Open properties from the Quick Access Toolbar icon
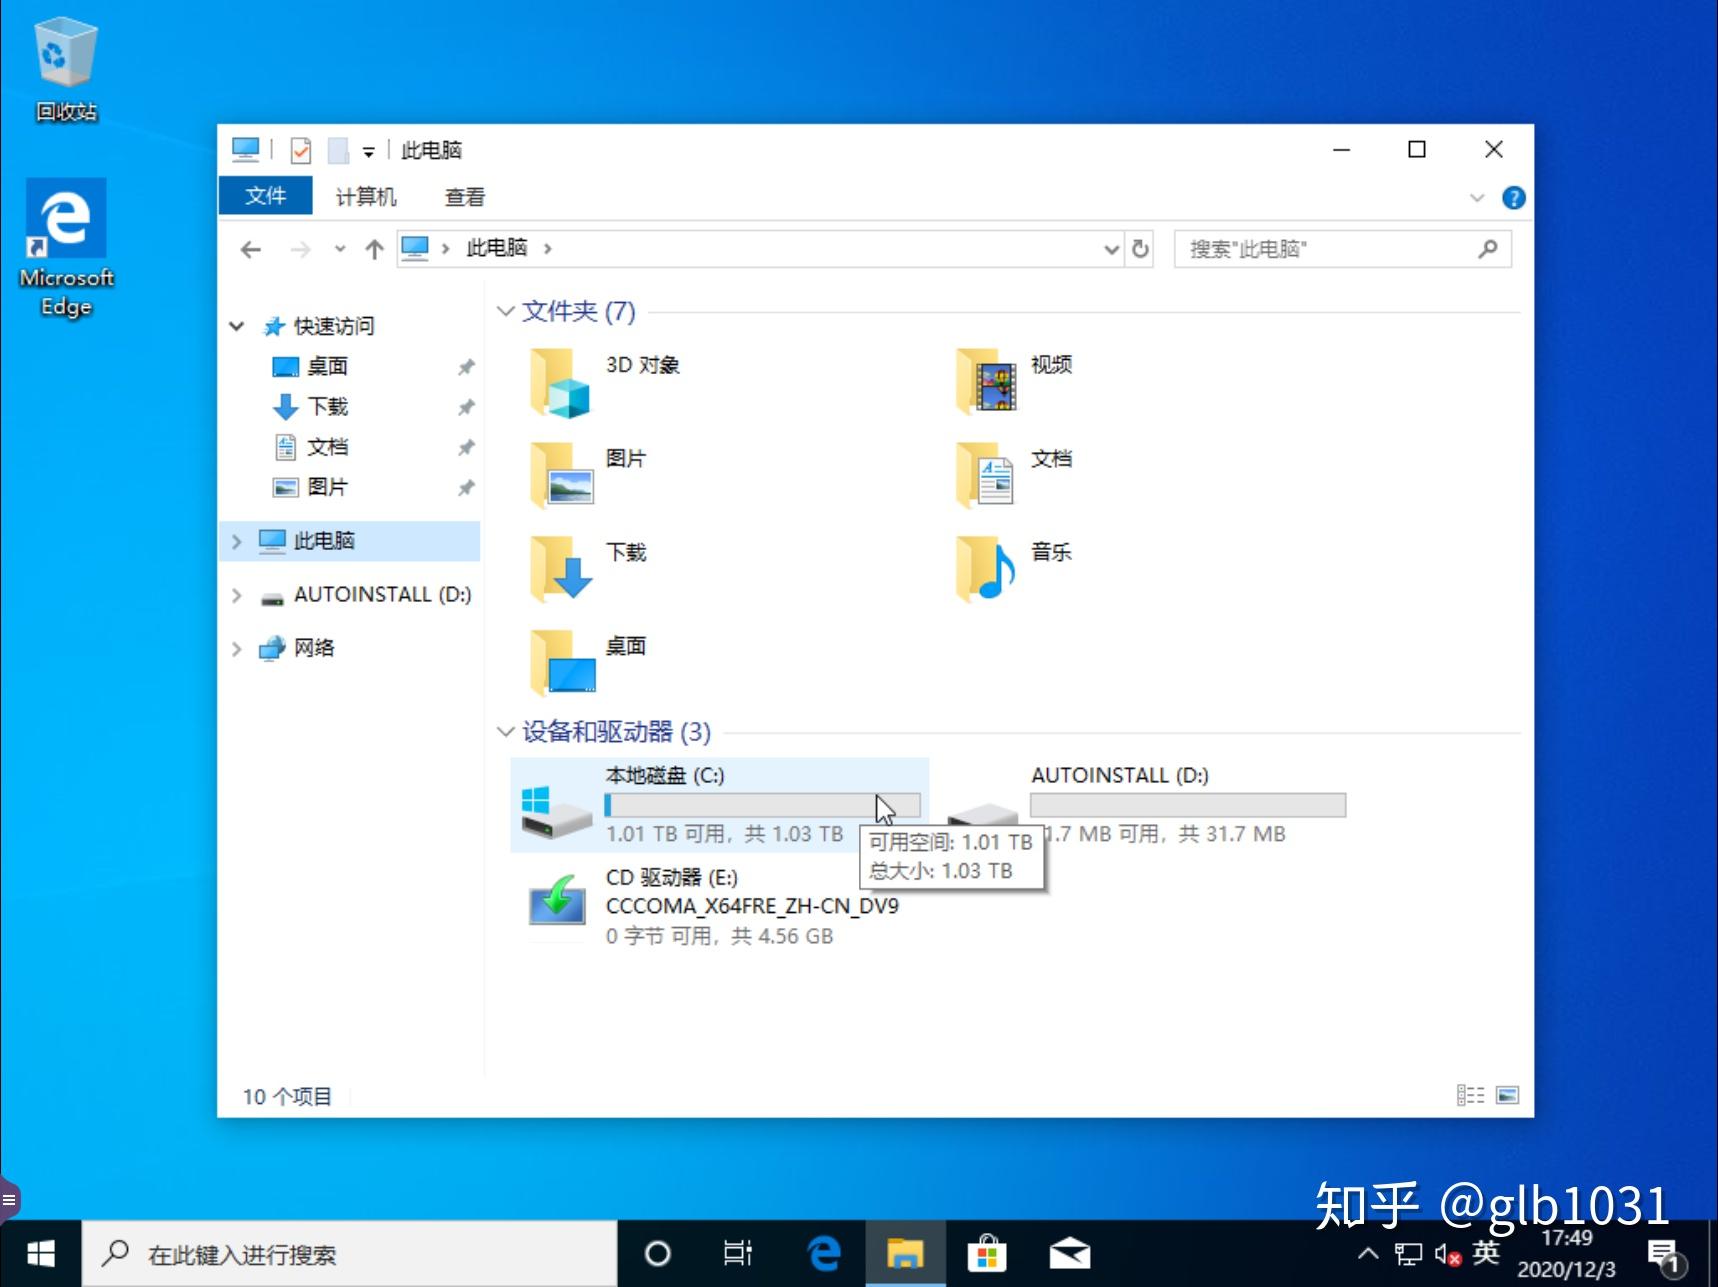 pyautogui.click(x=301, y=149)
